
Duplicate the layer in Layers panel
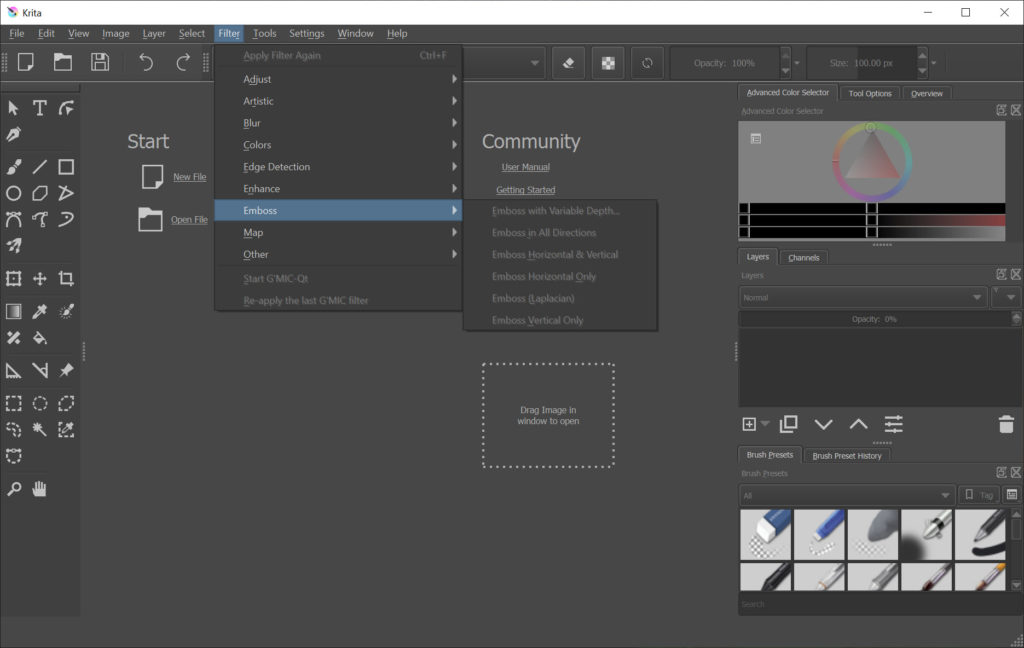point(788,424)
